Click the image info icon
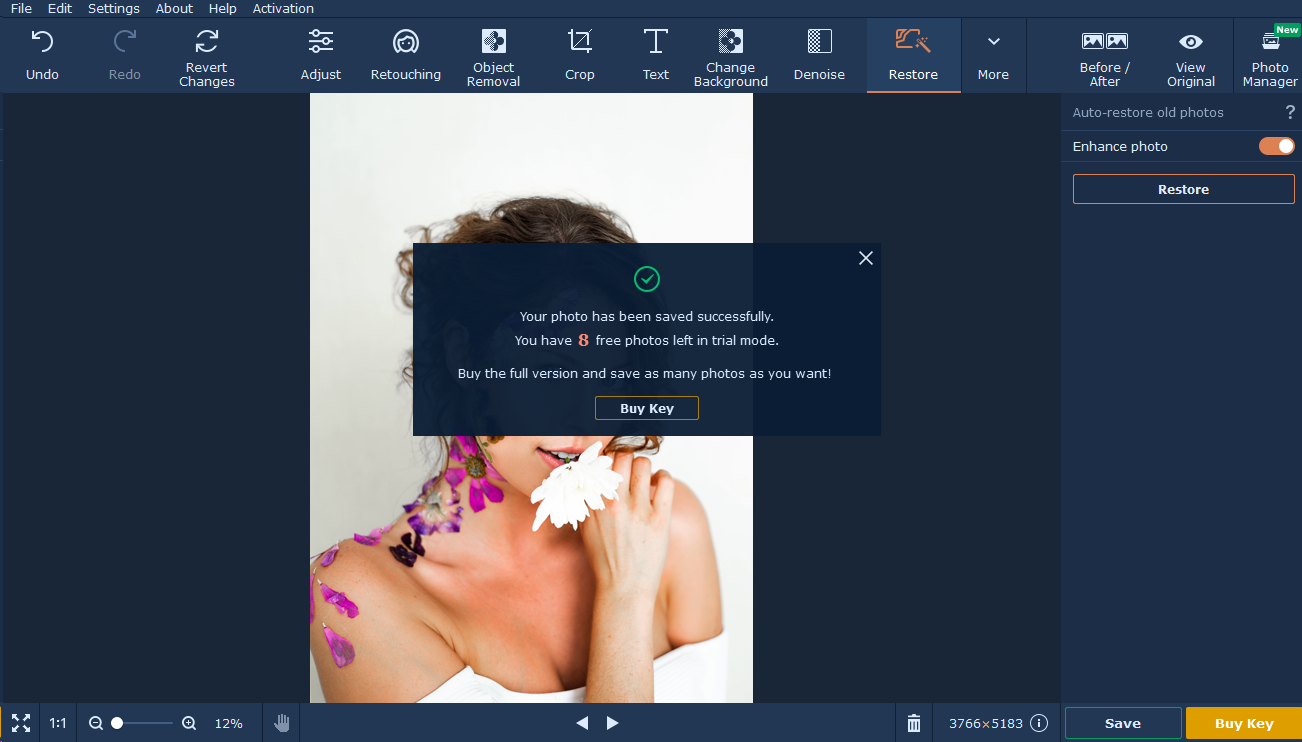1302x742 pixels. [1039, 723]
